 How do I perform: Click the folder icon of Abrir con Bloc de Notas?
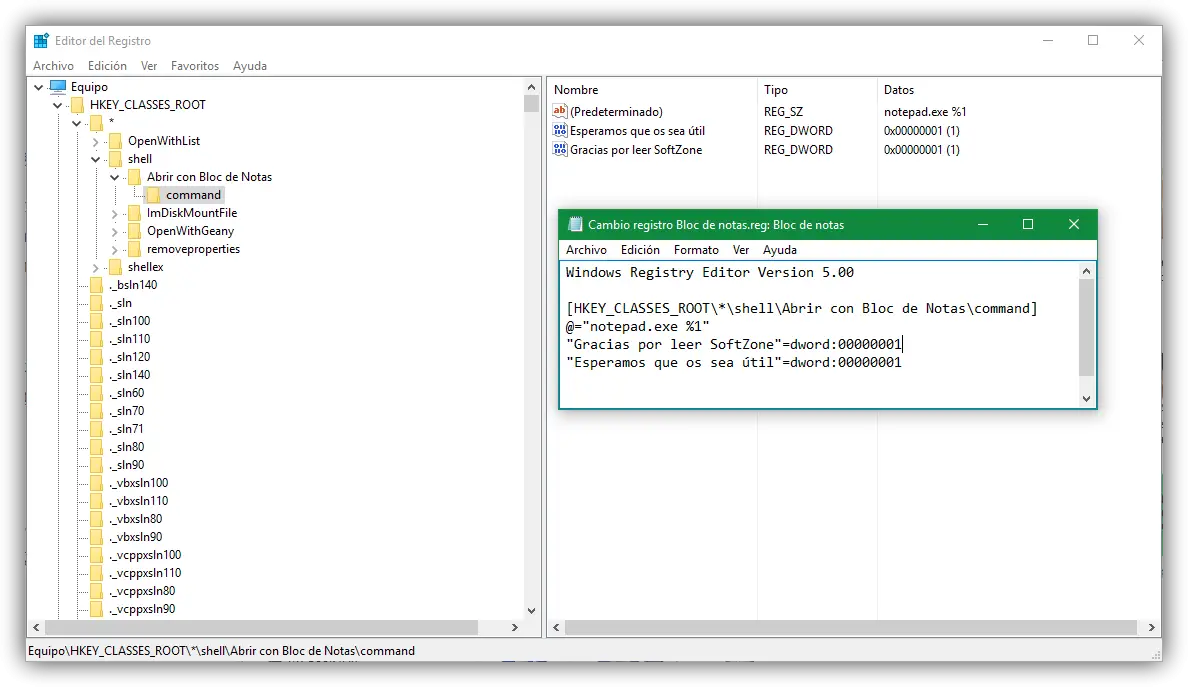click(134, 176)
